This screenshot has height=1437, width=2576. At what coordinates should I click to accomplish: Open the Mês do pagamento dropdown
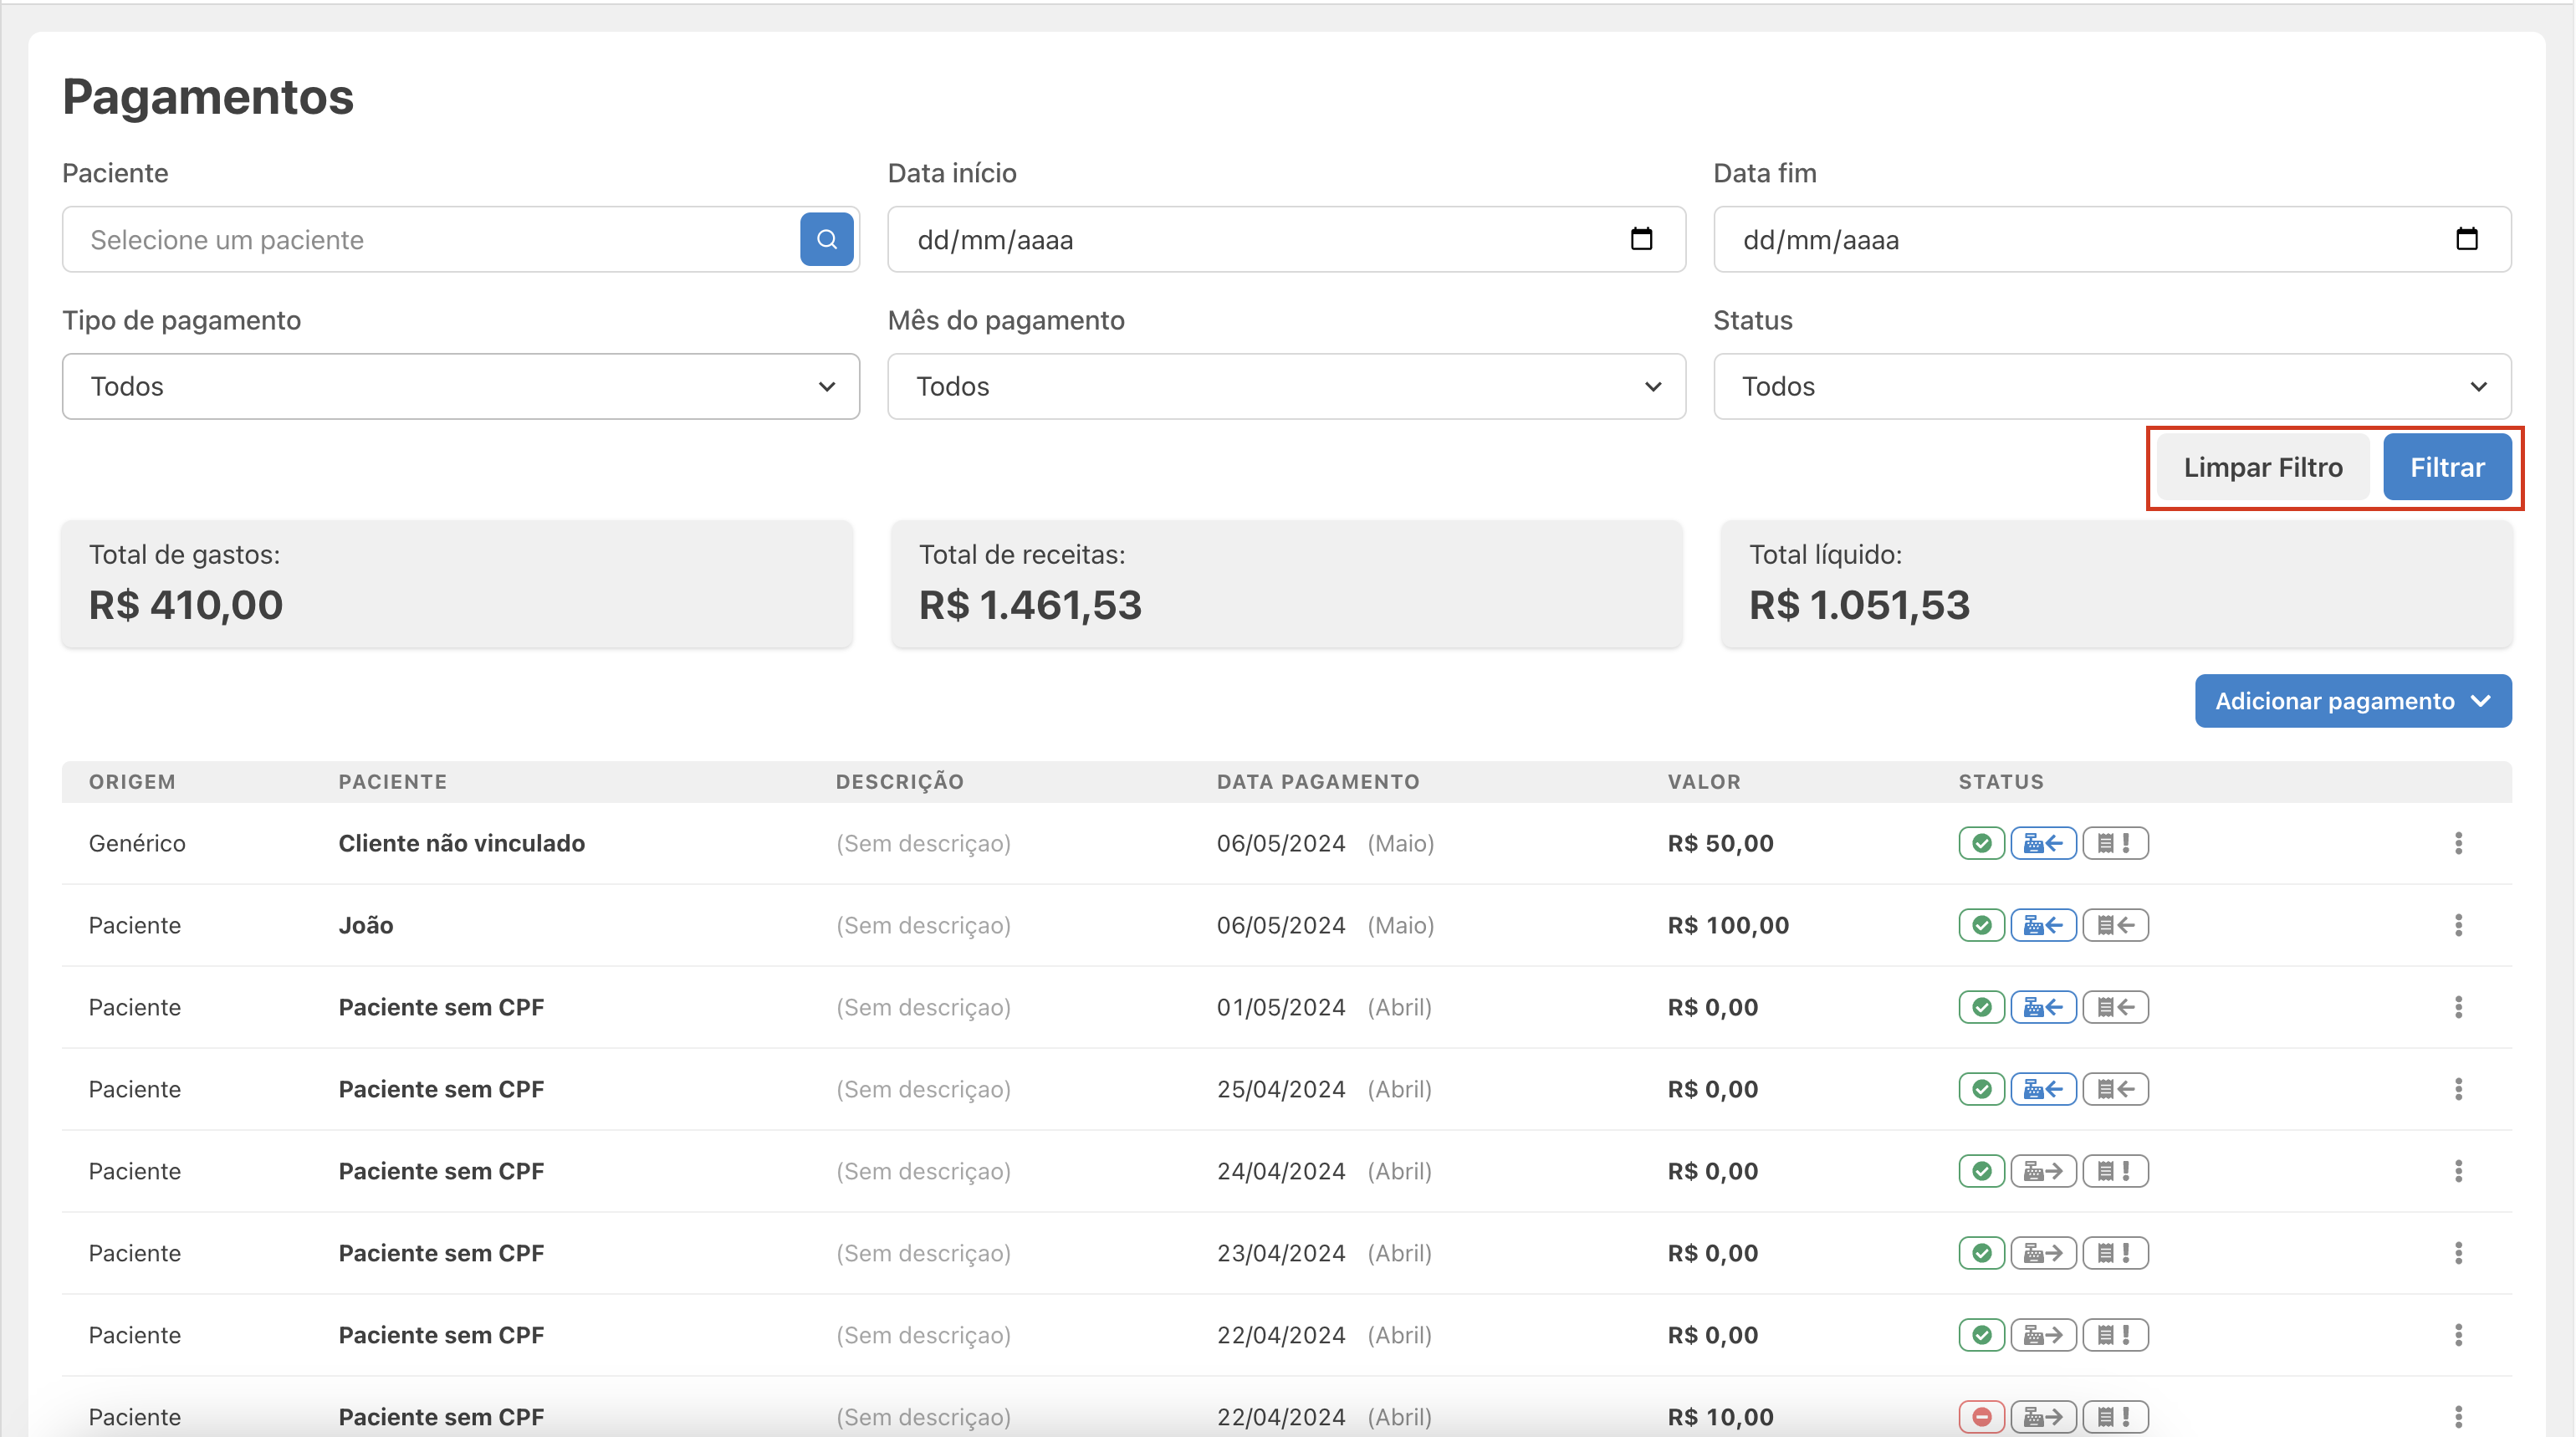pos(1286,386)
